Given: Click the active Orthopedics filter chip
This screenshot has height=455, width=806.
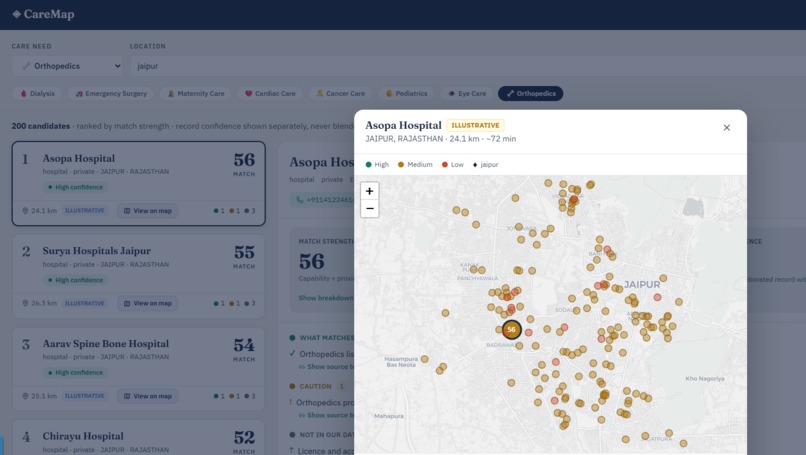Looking at the screenshot, I should (530, 94).
